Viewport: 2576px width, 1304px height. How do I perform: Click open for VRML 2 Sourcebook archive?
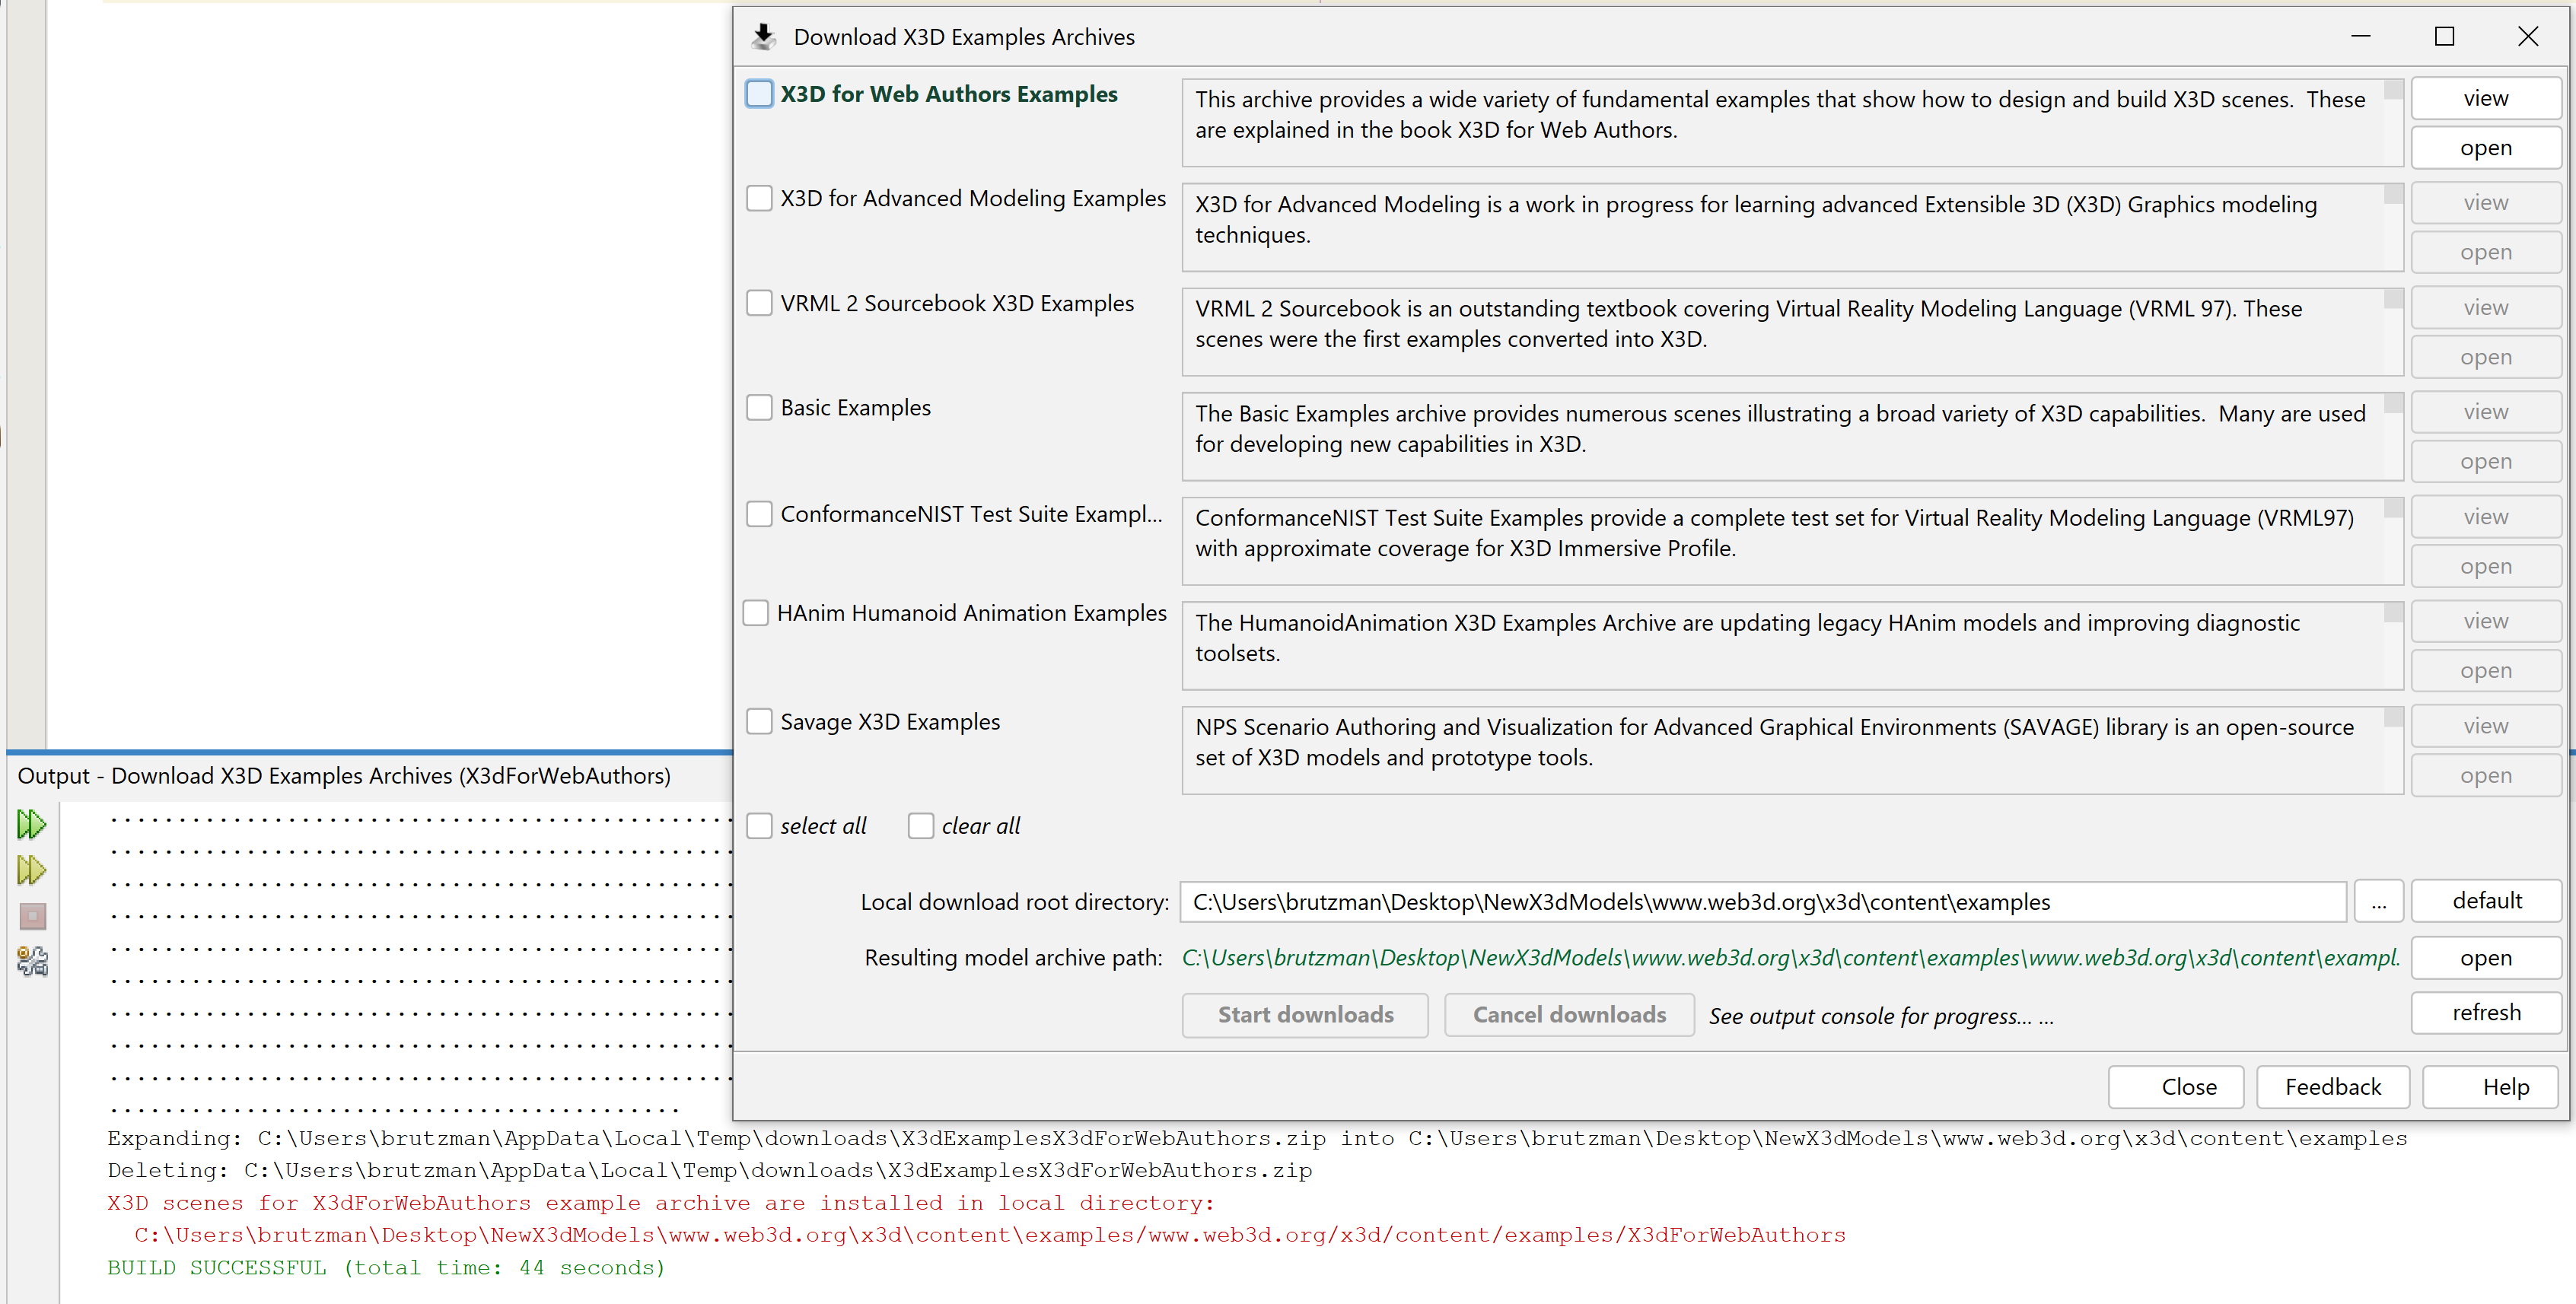[2485, 357]
